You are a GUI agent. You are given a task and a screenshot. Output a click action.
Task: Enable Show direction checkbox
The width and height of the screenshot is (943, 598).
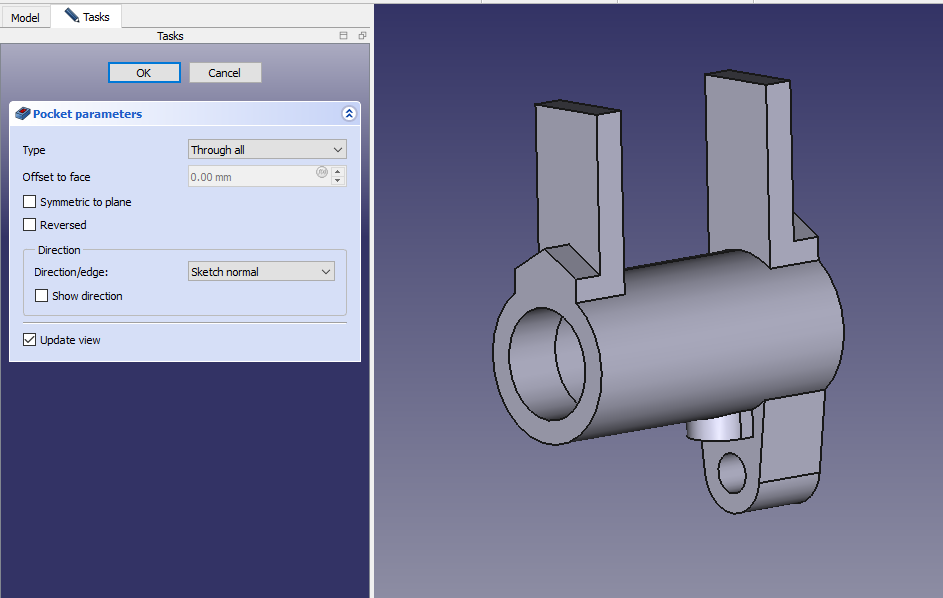click(42, 296)
